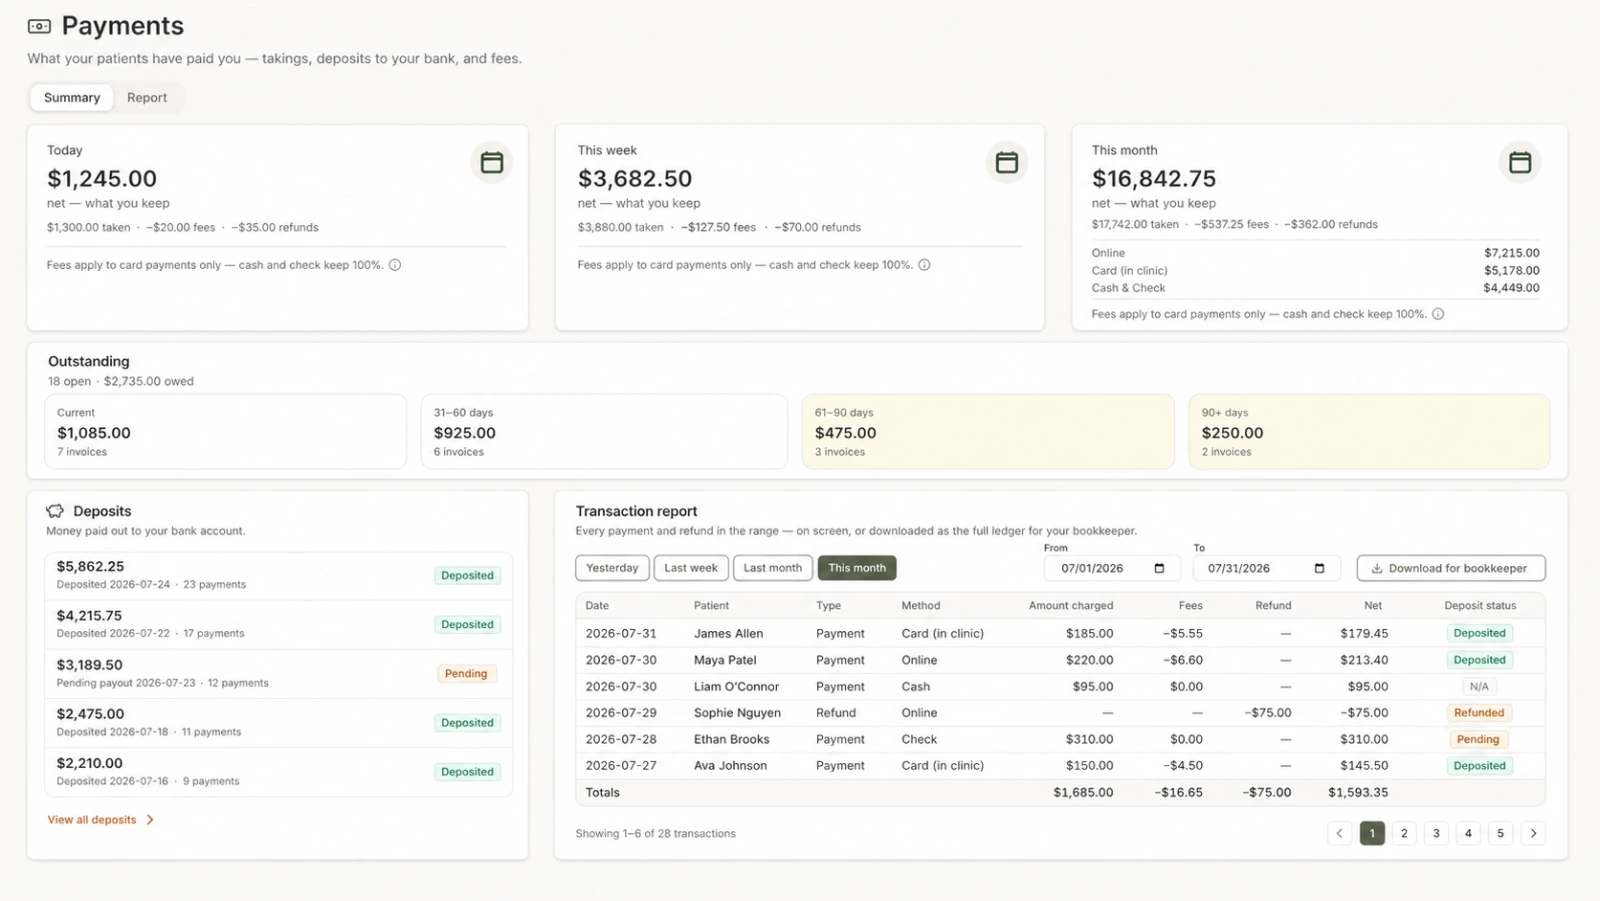Screen dimensions: 1600x901
Task: Select the $5,862.25 deposit row
Action: pos(279,576)
